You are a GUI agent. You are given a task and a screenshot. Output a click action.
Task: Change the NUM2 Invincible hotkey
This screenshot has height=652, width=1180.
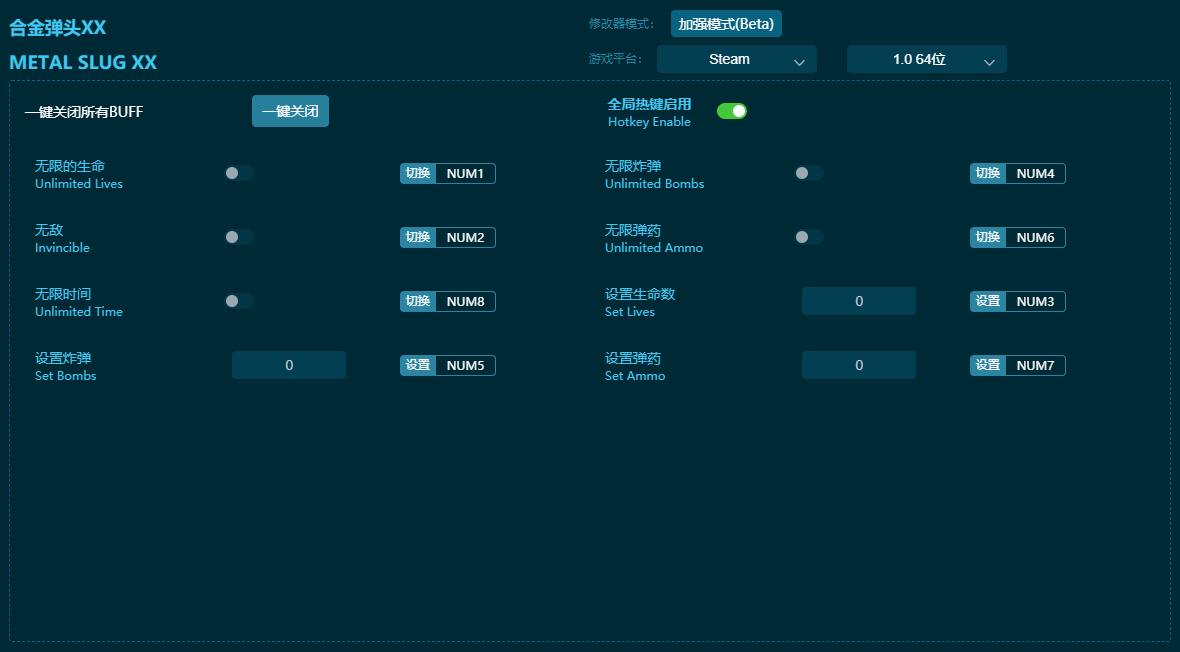tap(465, 238)
